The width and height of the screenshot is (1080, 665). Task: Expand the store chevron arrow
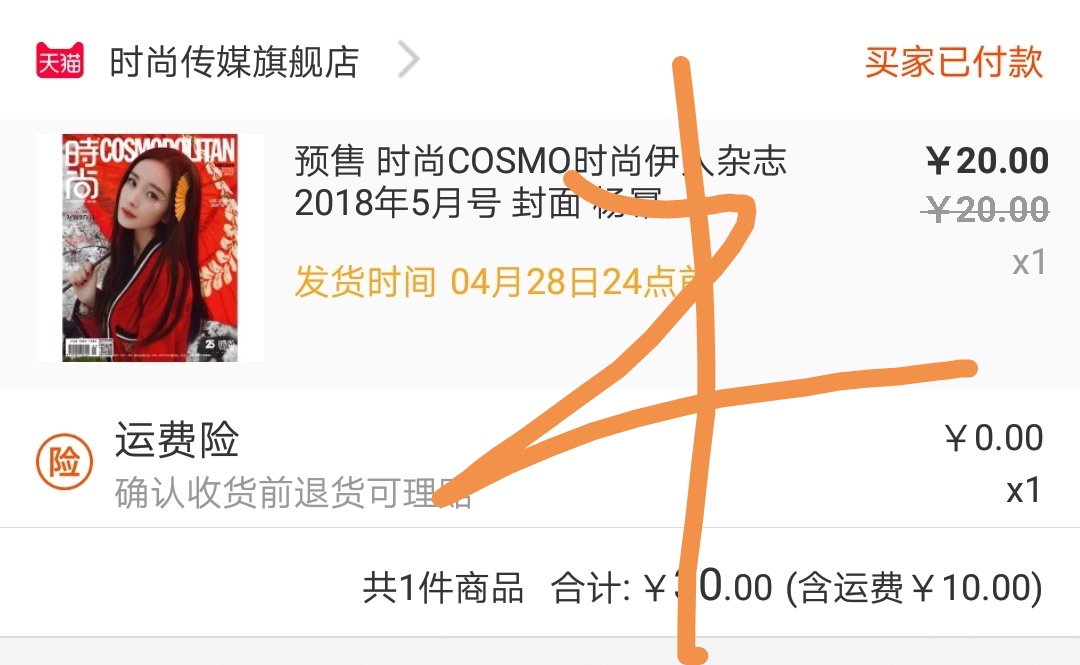coord(408,60)
